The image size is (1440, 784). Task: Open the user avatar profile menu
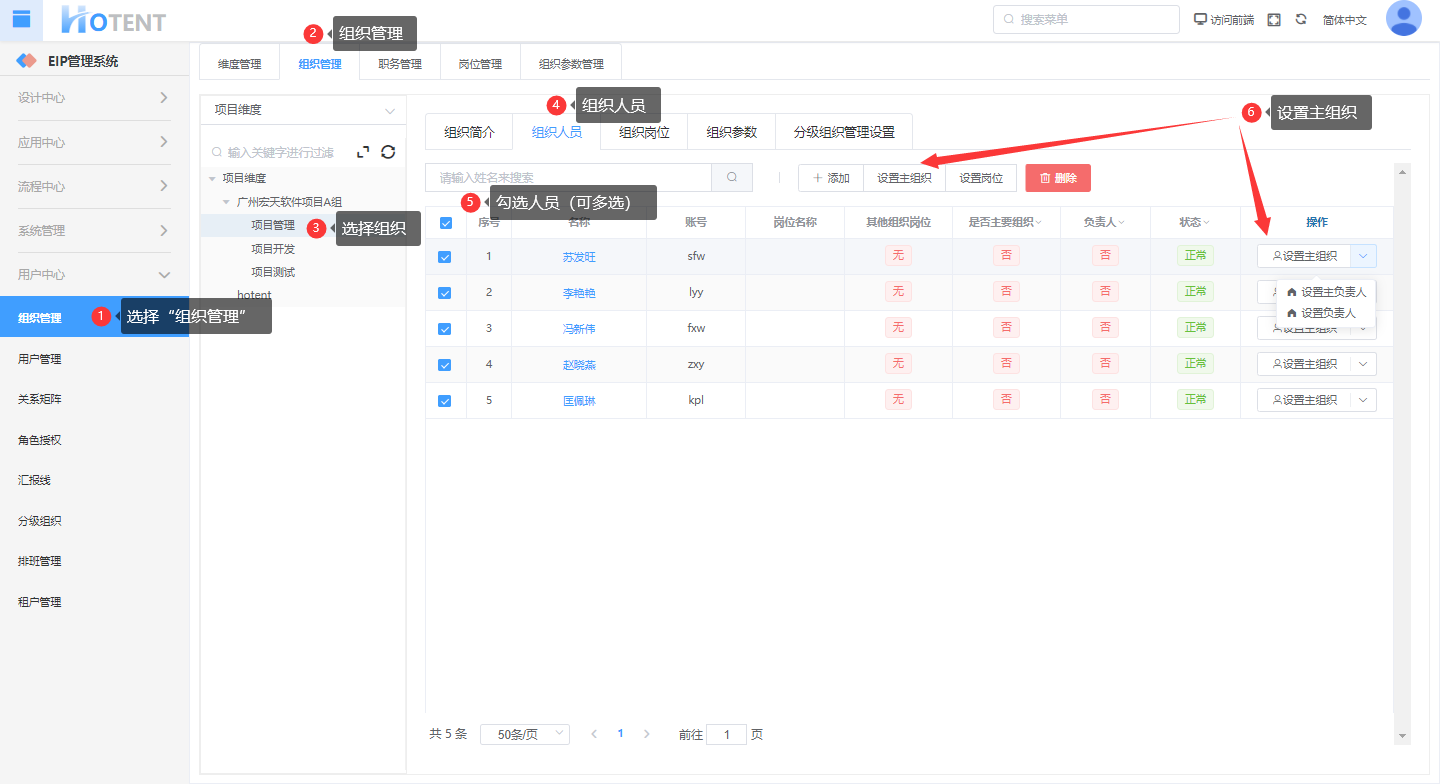(x=1403, y=19)
